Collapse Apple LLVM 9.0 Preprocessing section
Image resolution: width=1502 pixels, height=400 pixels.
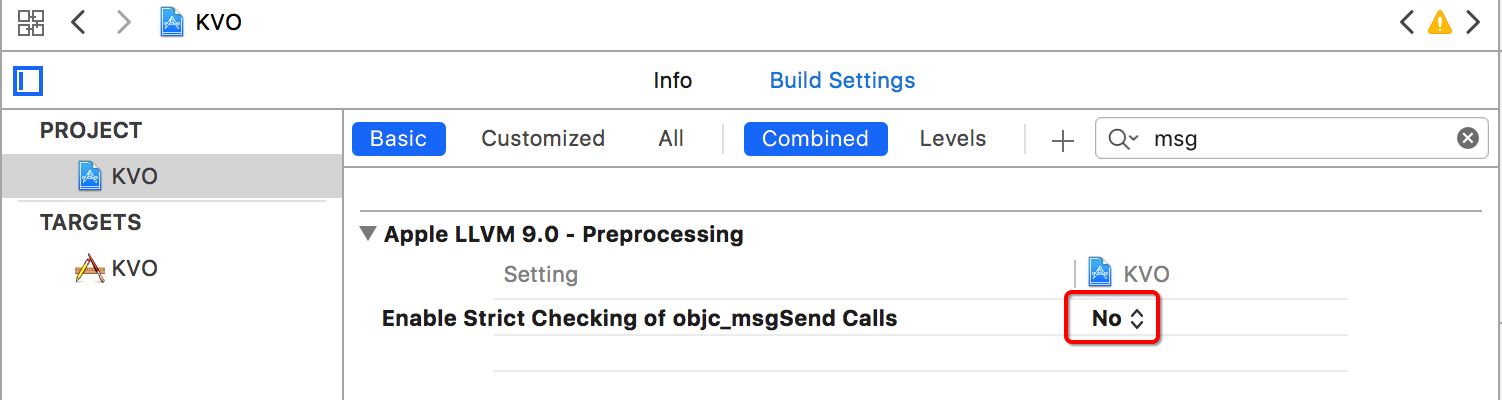[x=368, y=235]
